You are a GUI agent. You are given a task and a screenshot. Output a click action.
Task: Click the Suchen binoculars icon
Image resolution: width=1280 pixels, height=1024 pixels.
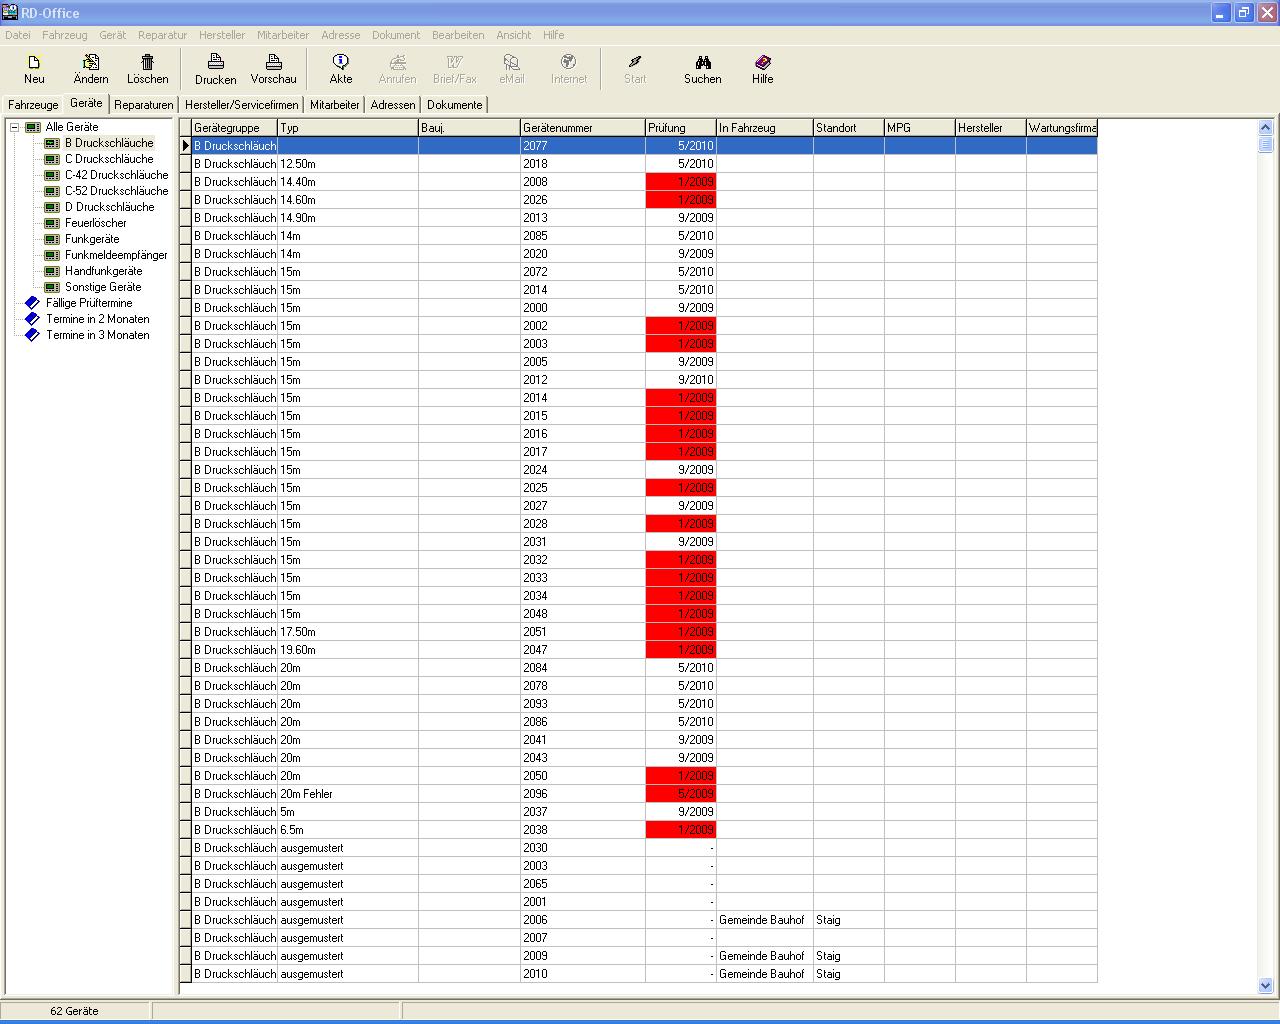pos(703,62)
